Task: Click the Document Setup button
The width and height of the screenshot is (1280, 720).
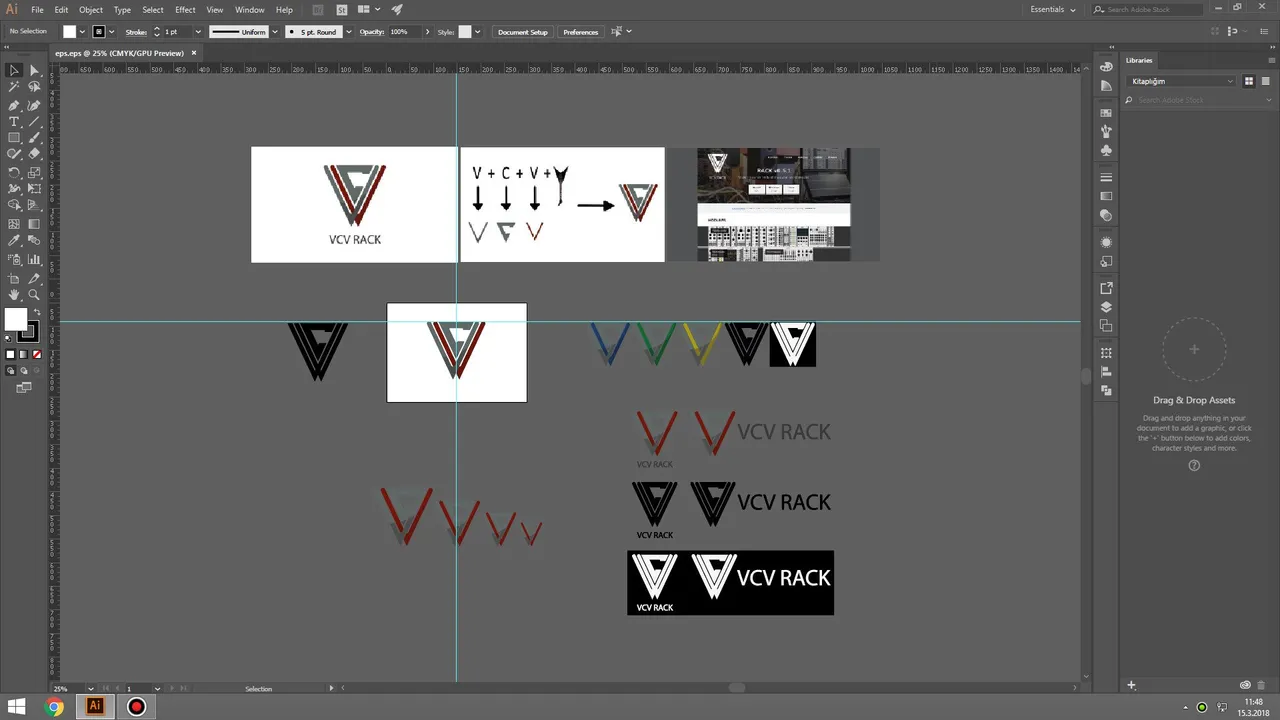Action: pos(523,32)
